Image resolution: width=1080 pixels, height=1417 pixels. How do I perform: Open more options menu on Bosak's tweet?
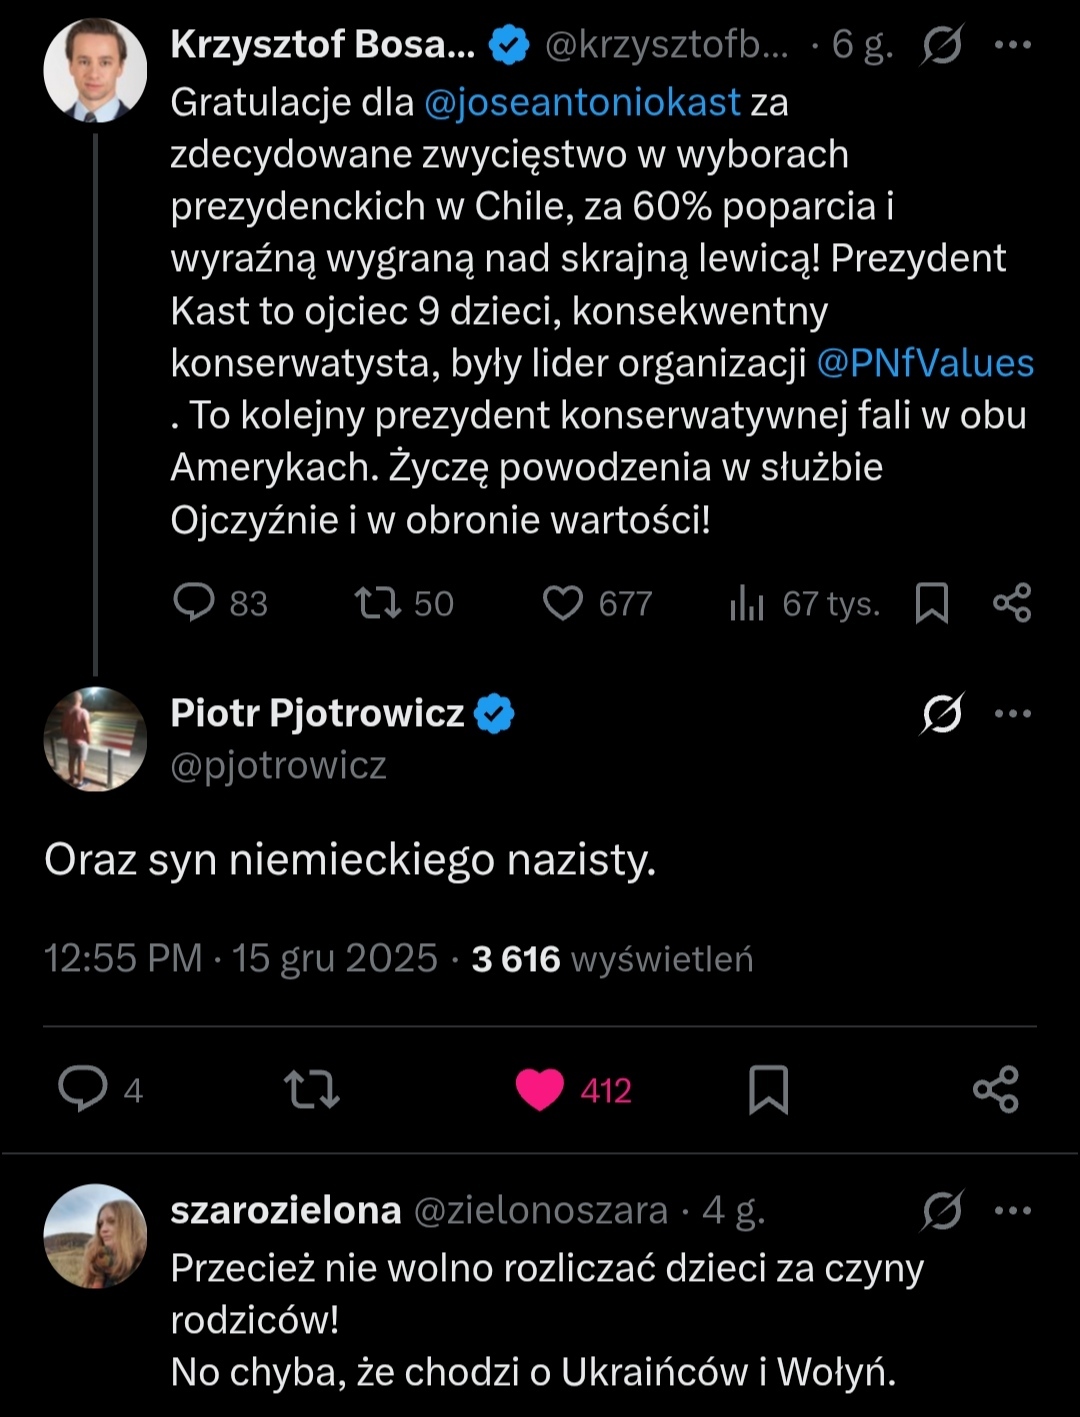click(1013, 45)
